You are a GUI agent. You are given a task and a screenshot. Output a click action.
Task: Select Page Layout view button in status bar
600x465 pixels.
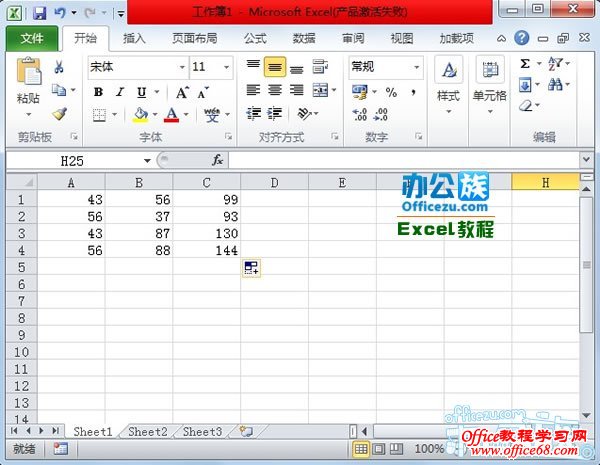(x=379, y=449)
